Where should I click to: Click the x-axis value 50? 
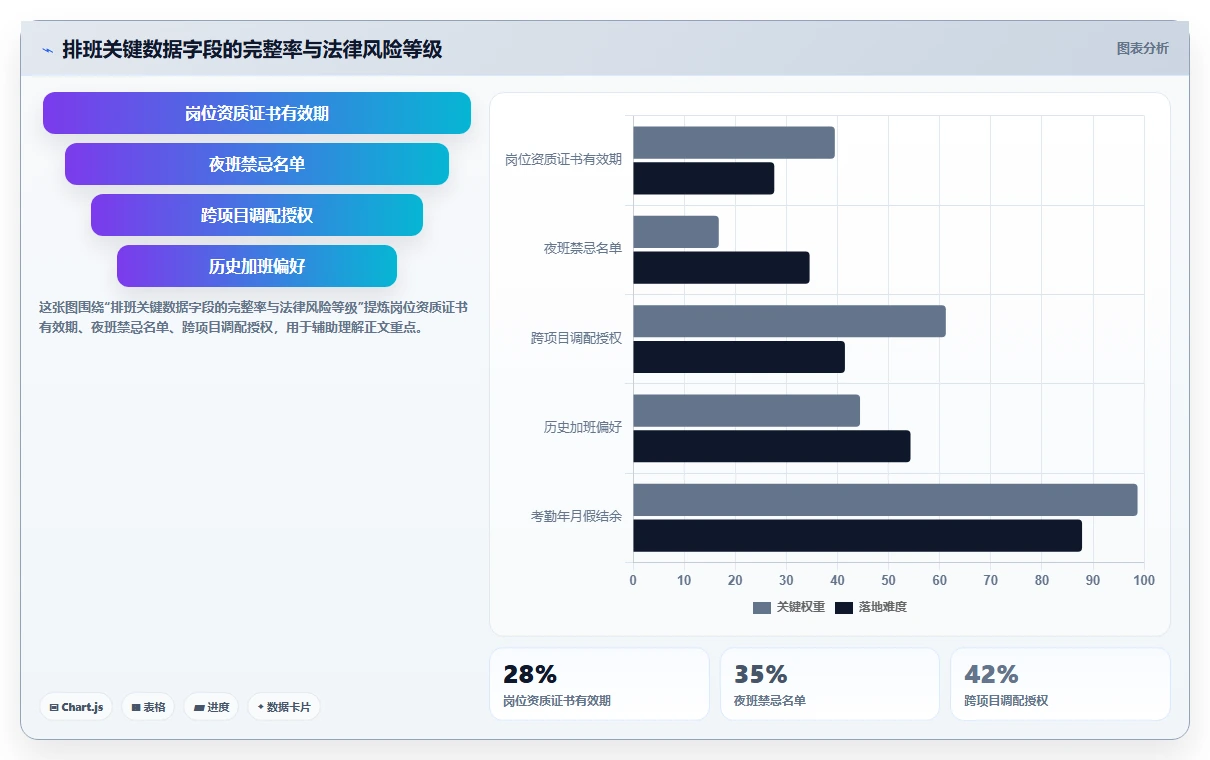tap(888, 580)
